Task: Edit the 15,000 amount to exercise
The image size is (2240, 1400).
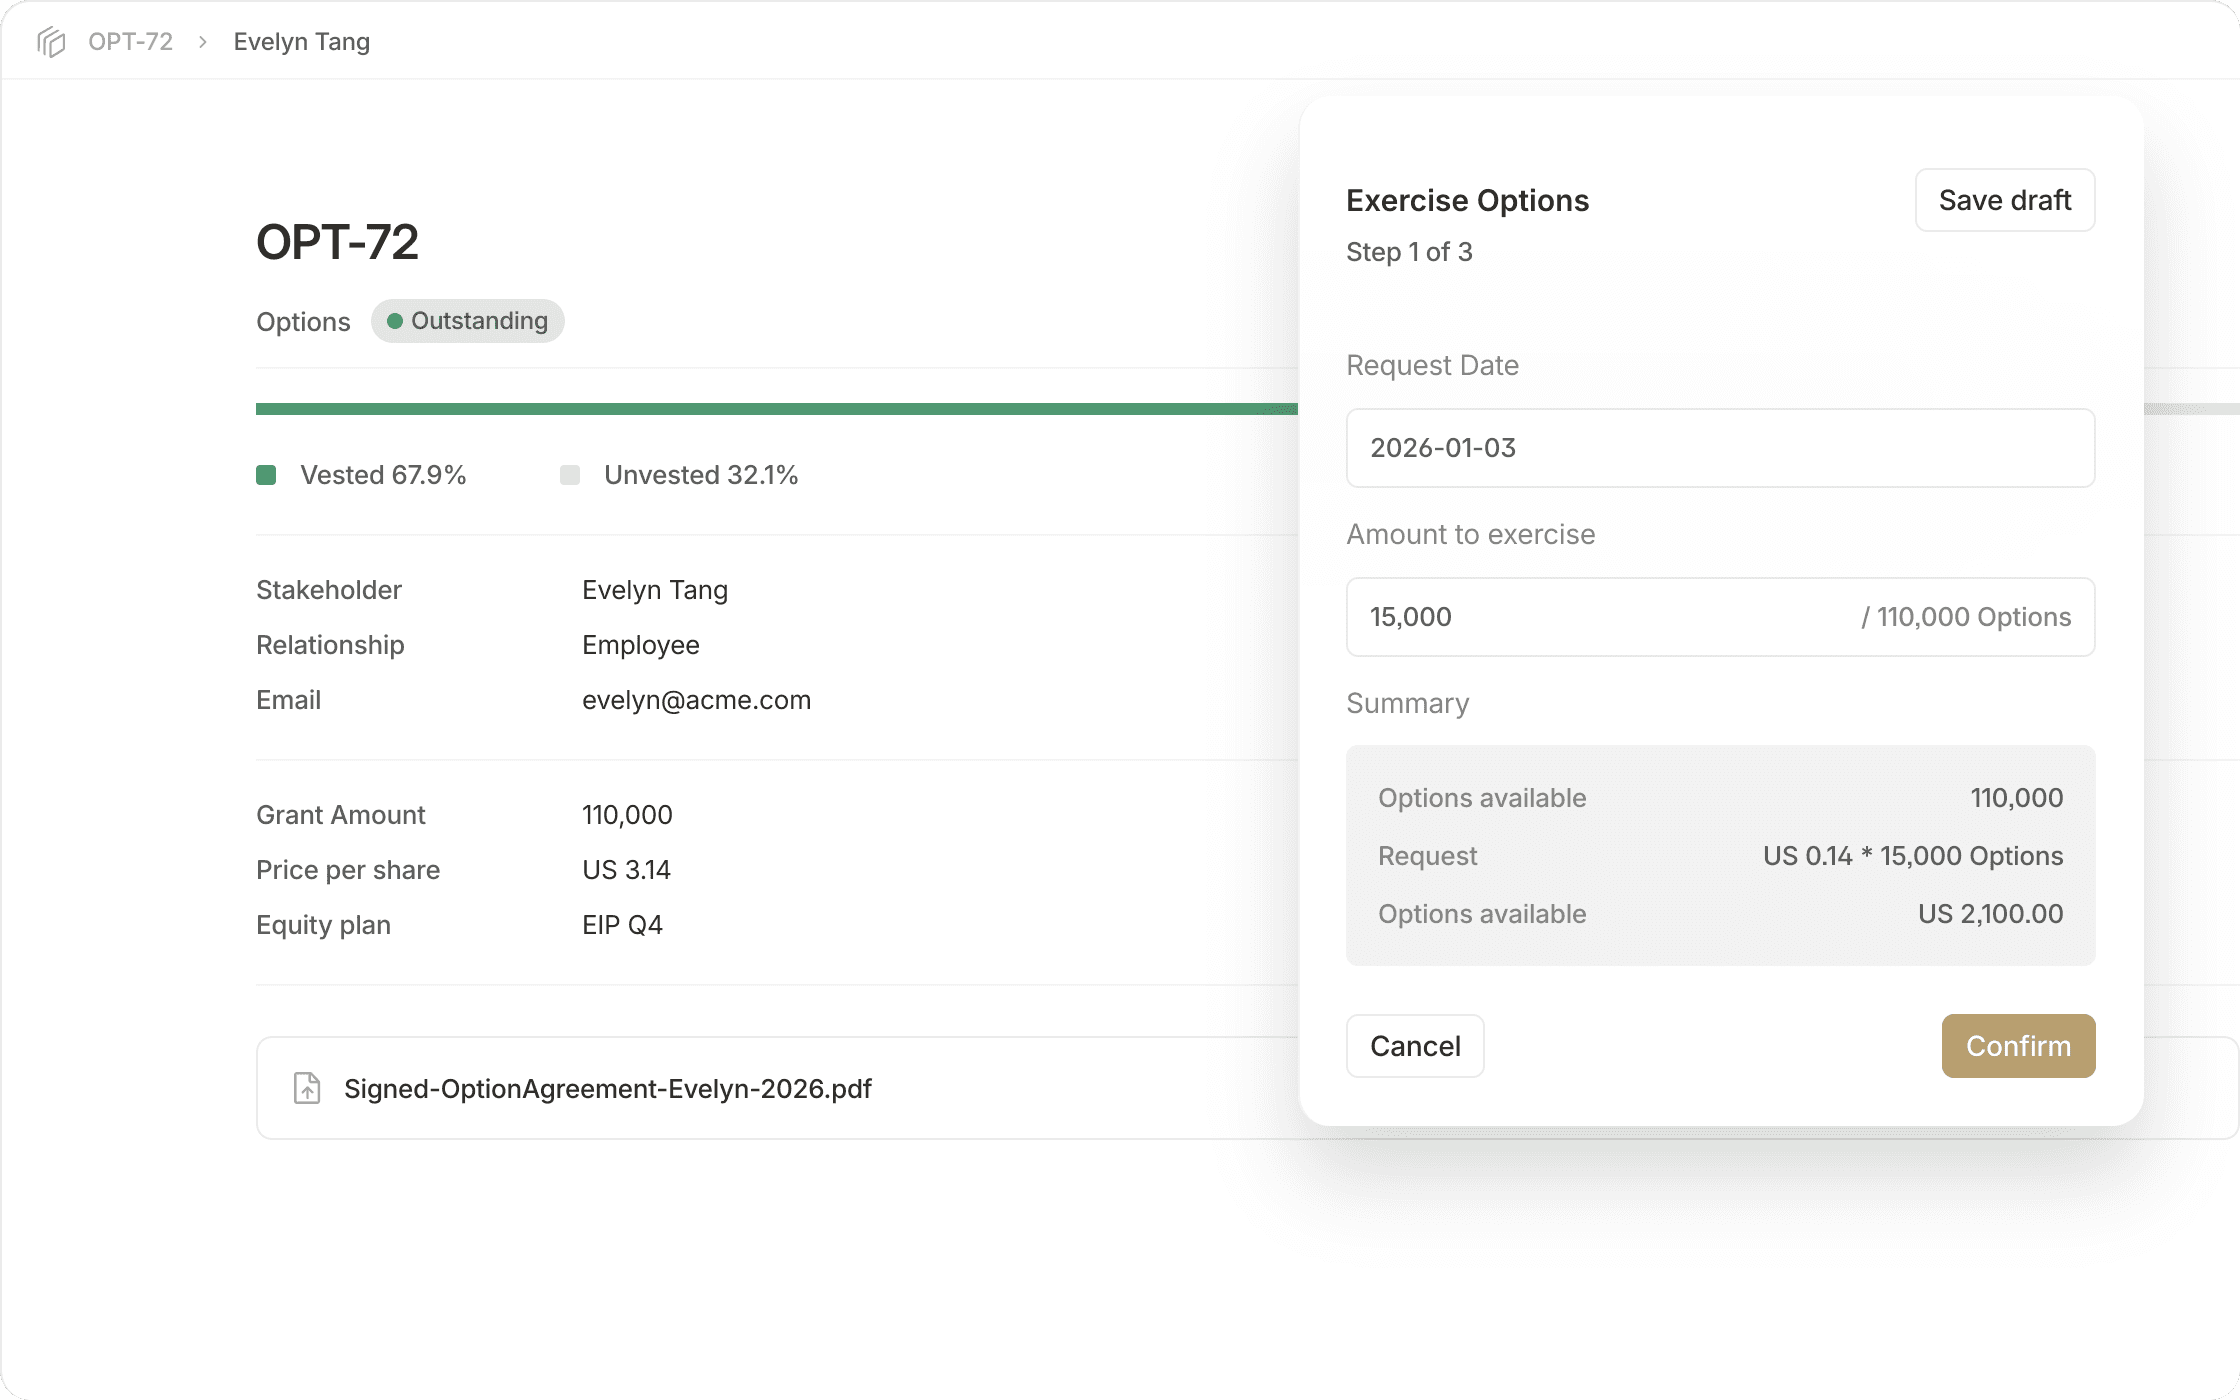Action: (x=1500, y=617)
